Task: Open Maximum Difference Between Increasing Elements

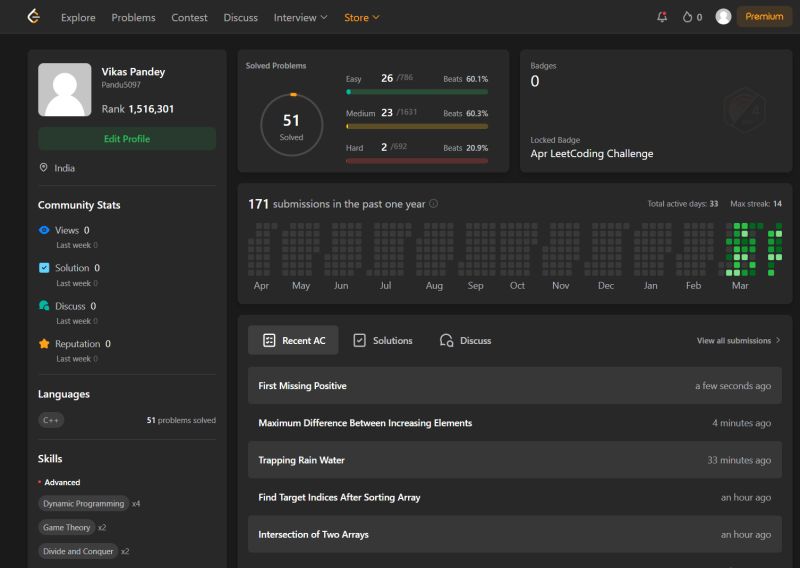Action: [x=515, y=423]
